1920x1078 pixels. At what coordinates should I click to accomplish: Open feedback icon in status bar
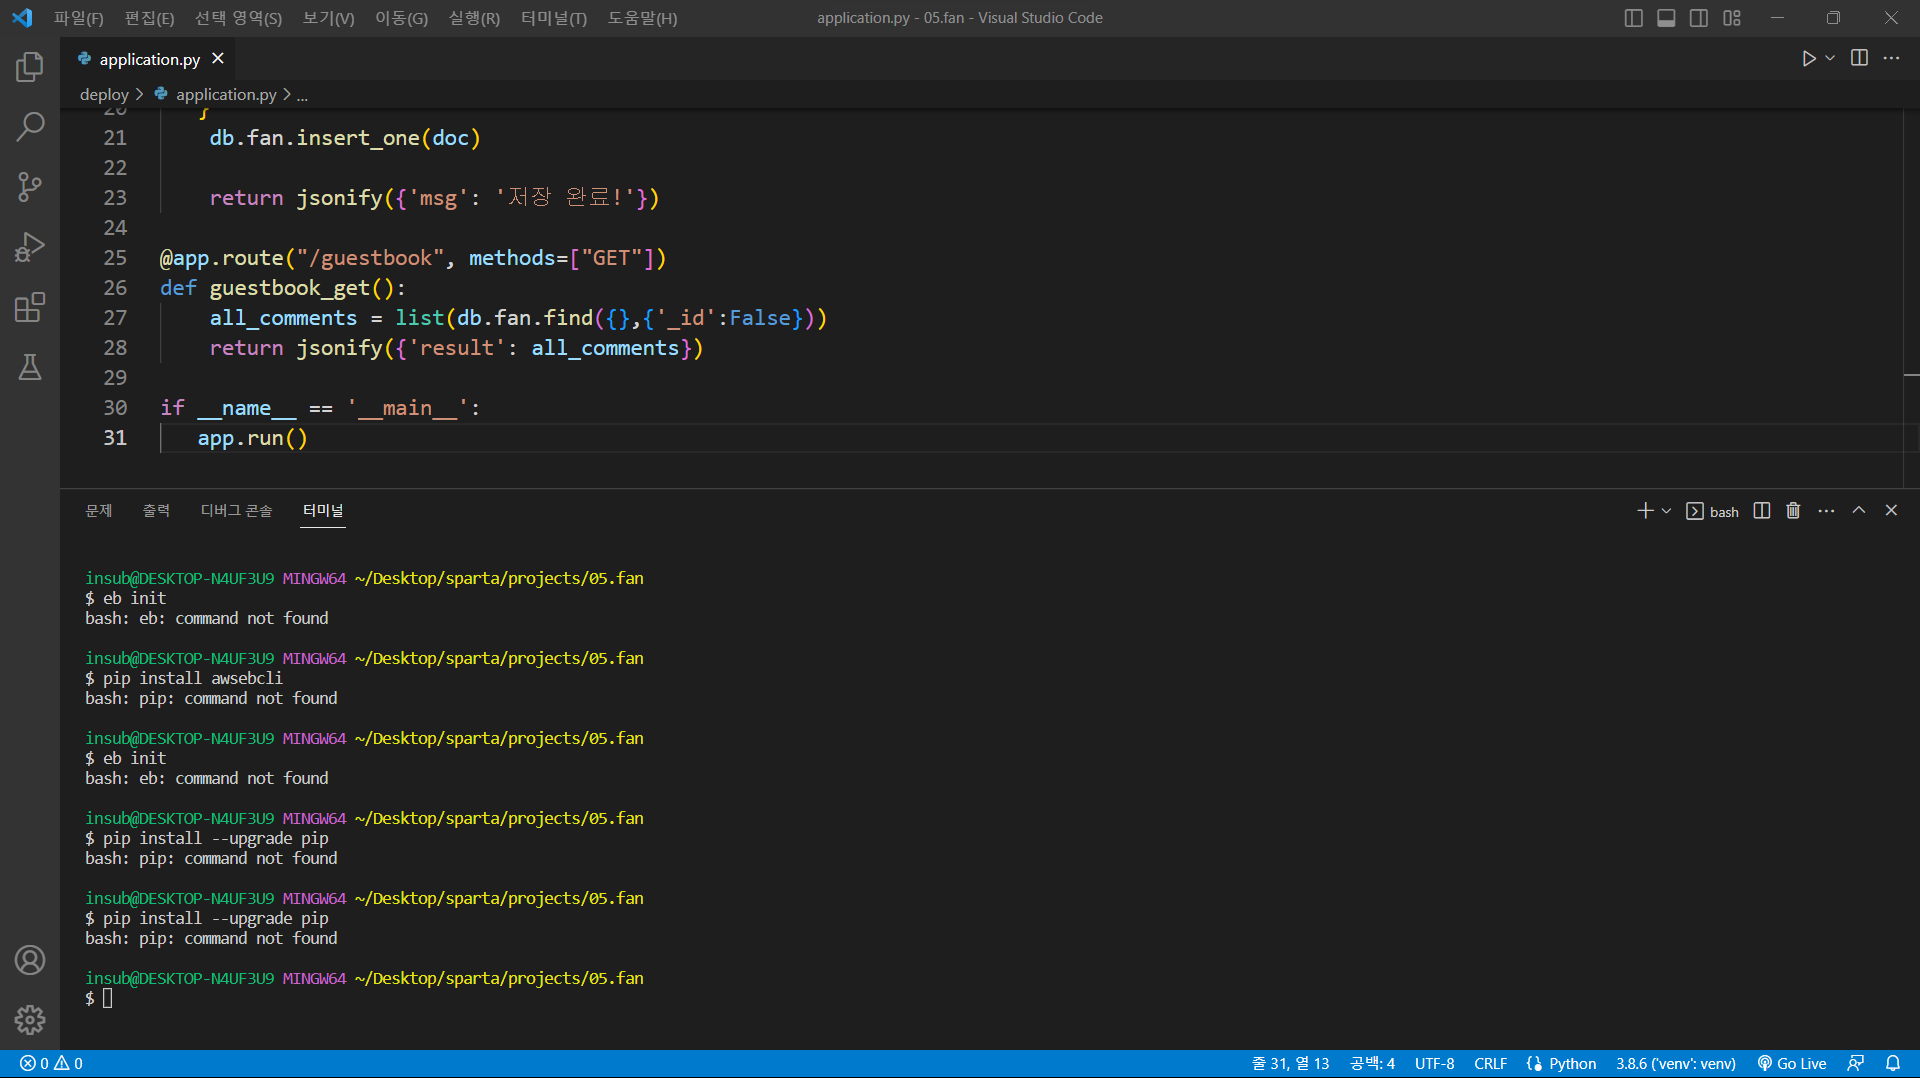click(x=1856, y=1064)
